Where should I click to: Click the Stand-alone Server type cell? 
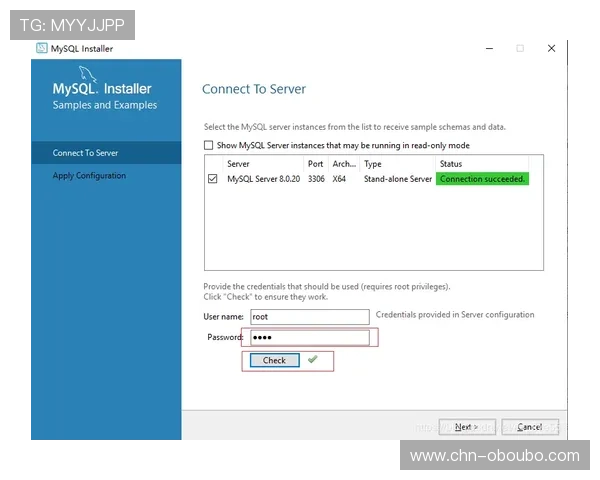pyautogui.click(x=398, y=179)
